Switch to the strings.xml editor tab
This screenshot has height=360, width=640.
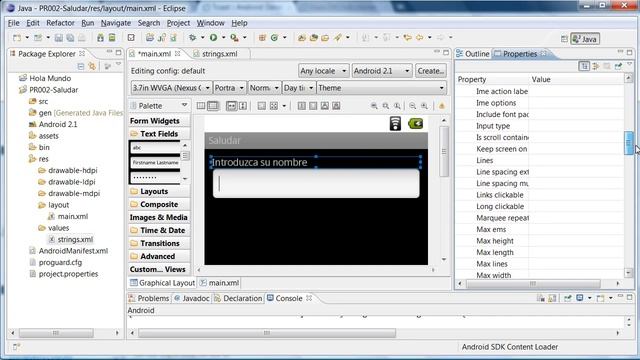pos(220,54)
